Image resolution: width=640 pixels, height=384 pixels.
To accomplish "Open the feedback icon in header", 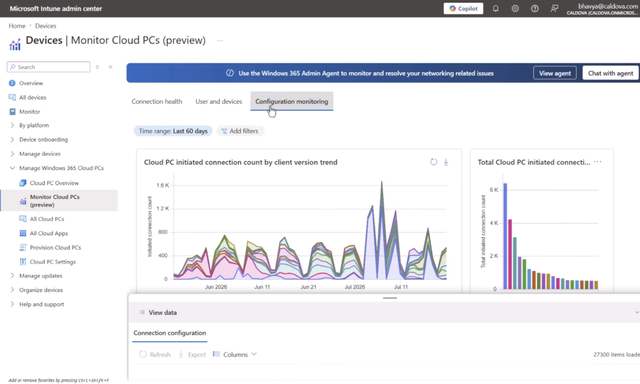I will (554, 9).
